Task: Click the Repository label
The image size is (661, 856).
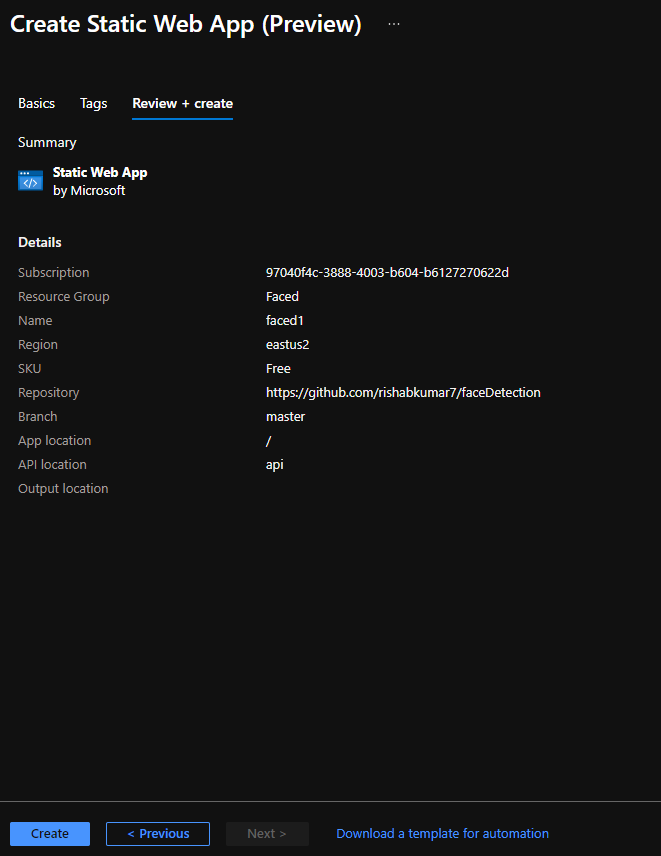Action: tap(49, 393)
